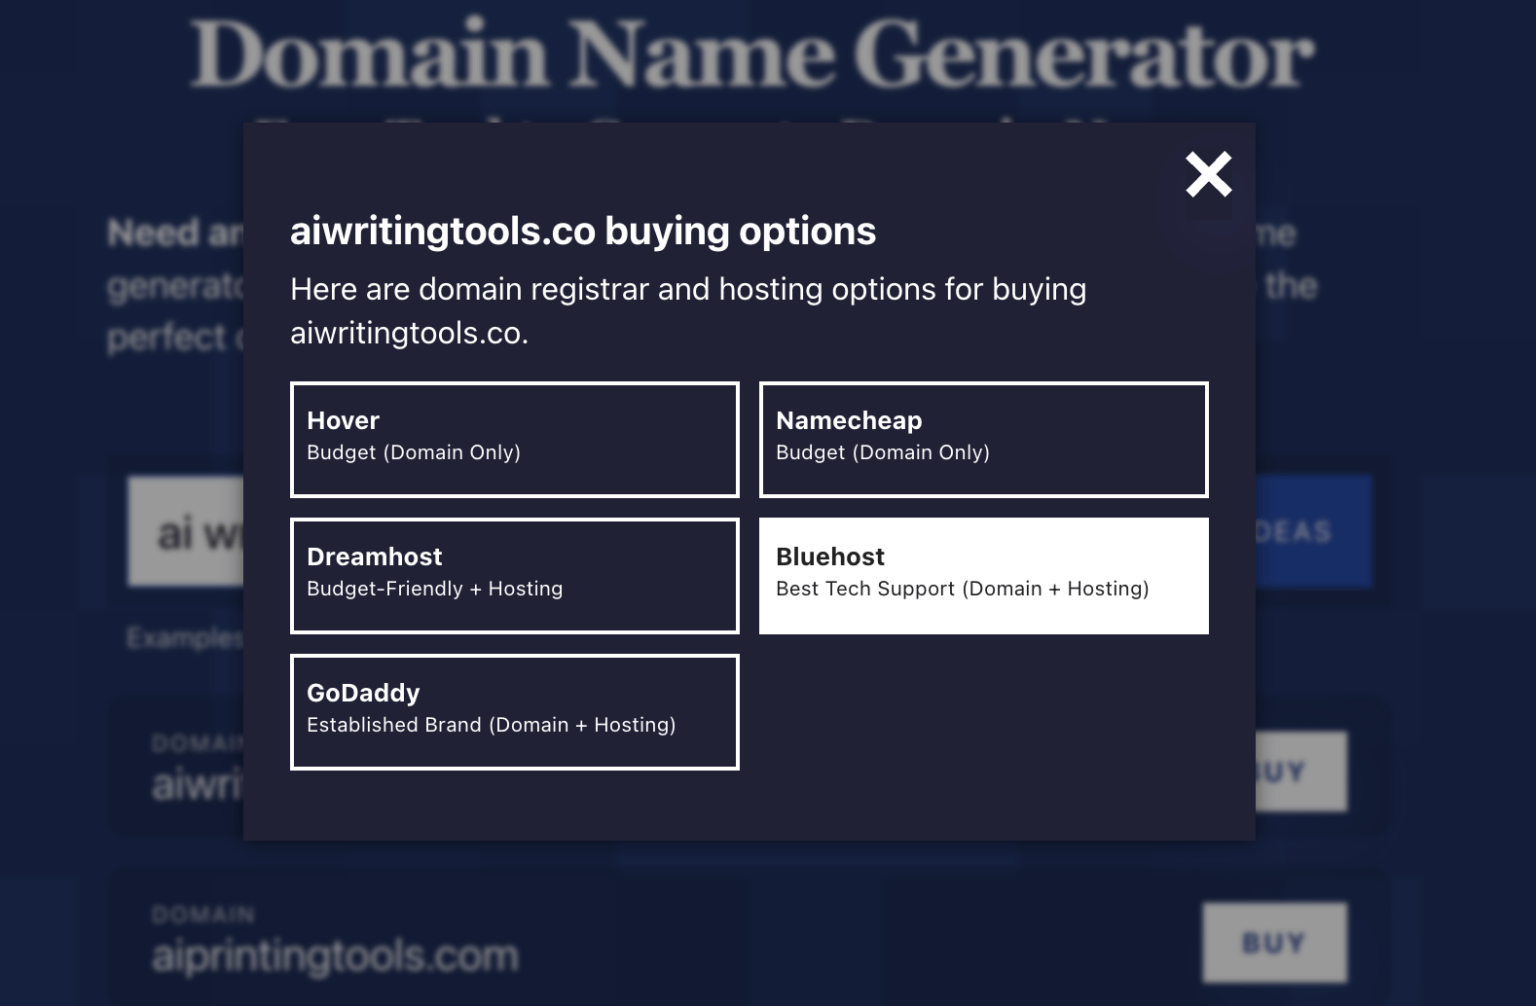Click the domain name aiprintingtools.com
Screen dimensions: 1536x1006
point(332,956)
